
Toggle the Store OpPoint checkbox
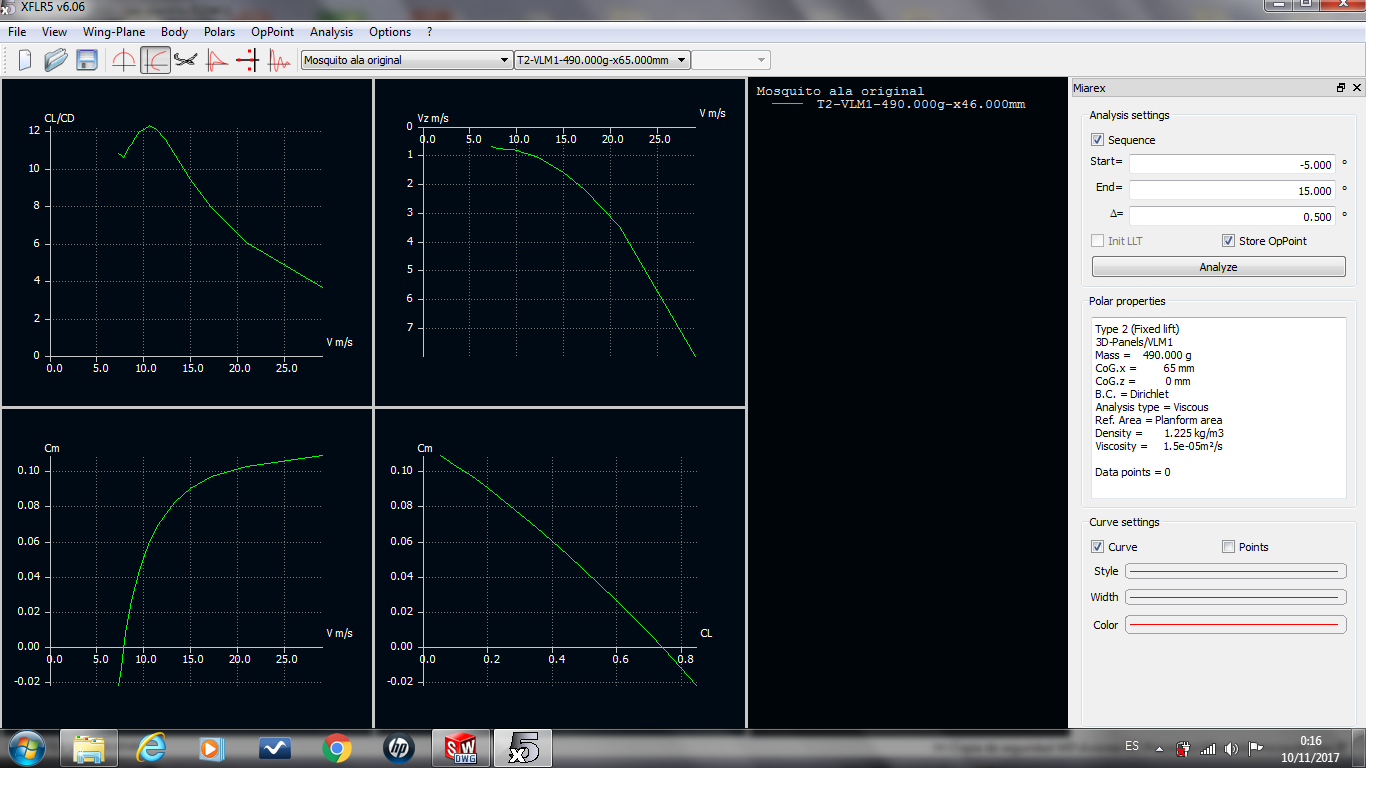pos(1228,241)
